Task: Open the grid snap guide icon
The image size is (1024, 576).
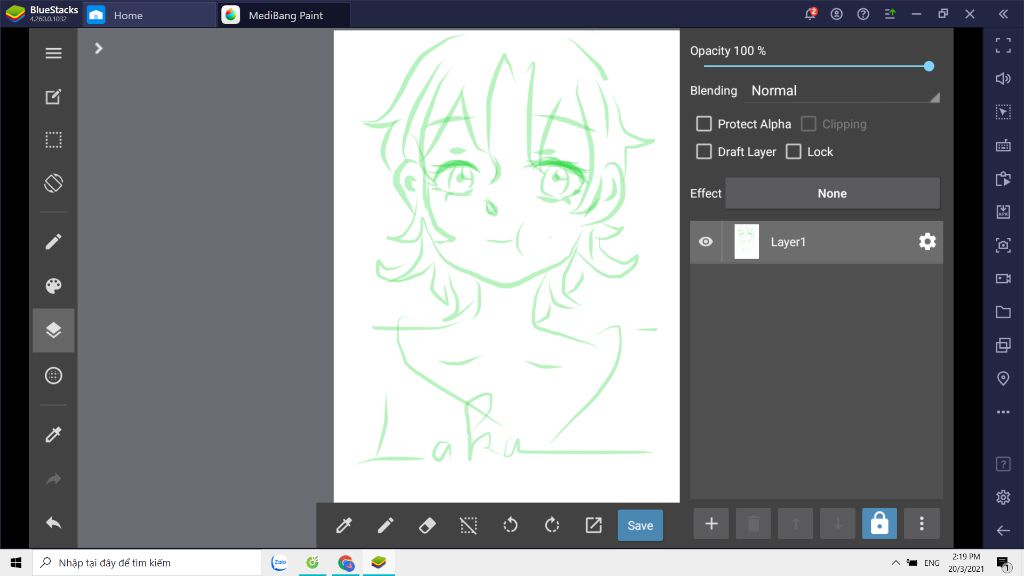Action: coord(54,376)
